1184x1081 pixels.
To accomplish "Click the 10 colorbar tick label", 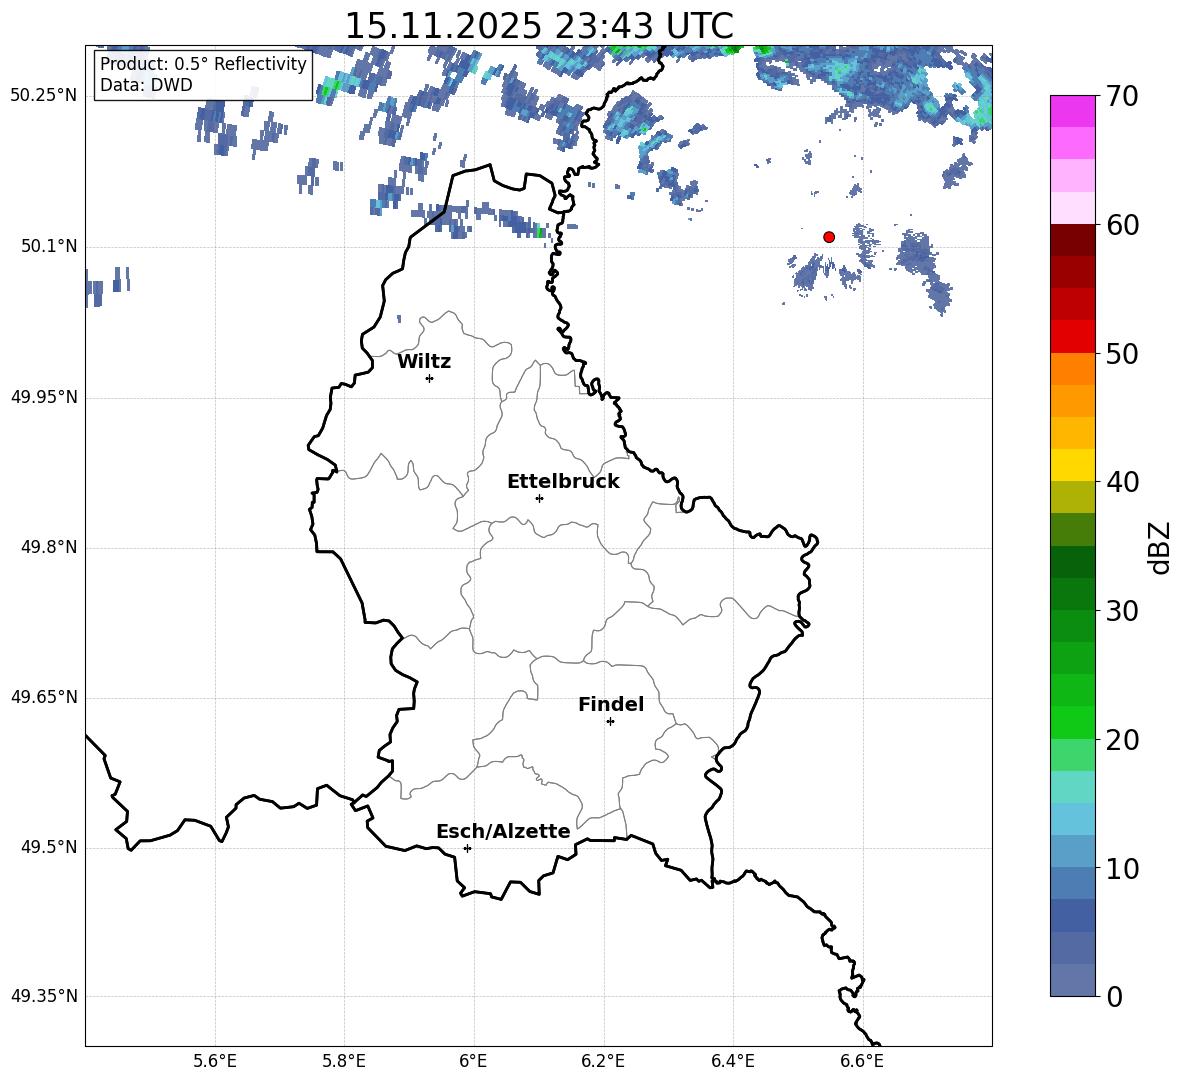I will click(x=1122, y=868).
